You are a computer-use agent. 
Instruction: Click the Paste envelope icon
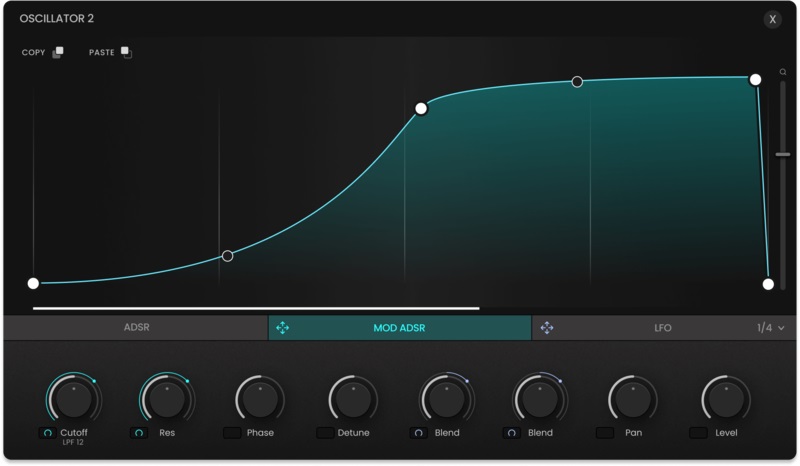point(126,53)
